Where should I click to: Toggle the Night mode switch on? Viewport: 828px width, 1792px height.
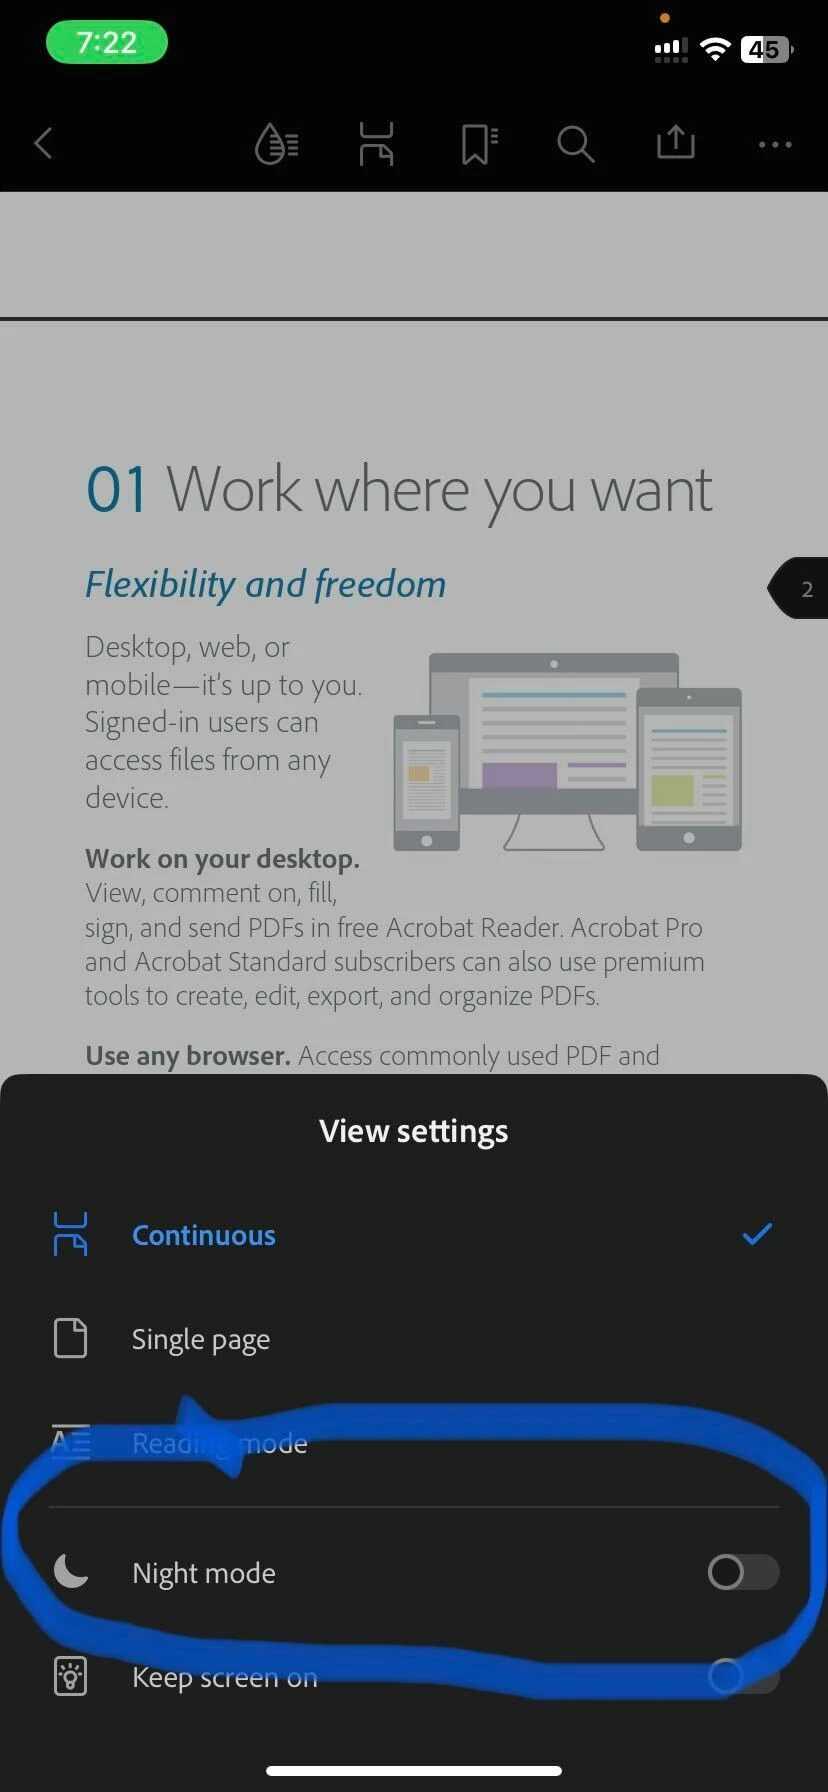coord(743,1572)
